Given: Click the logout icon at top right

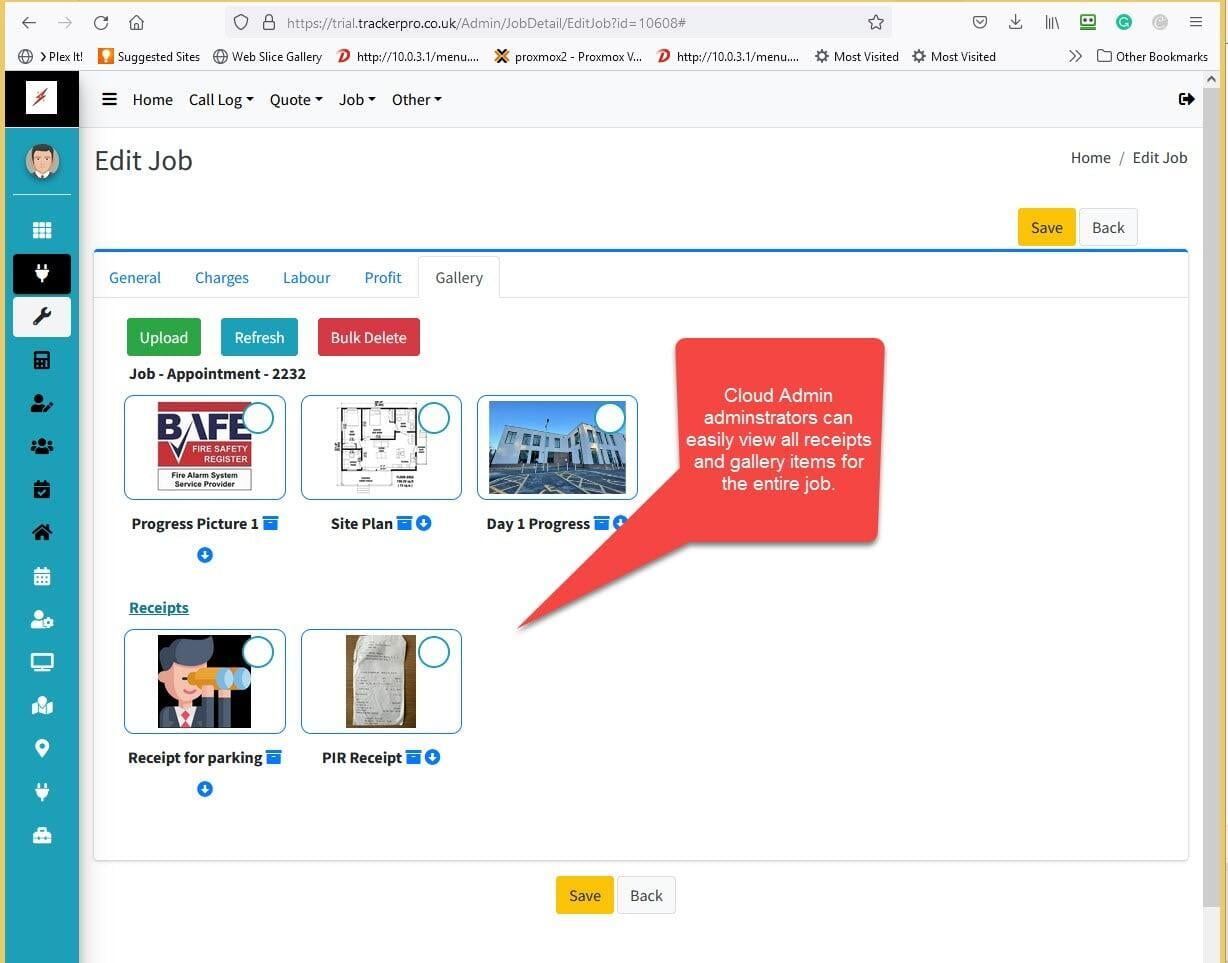Looking at the screenshot, I should (1186, 99).
